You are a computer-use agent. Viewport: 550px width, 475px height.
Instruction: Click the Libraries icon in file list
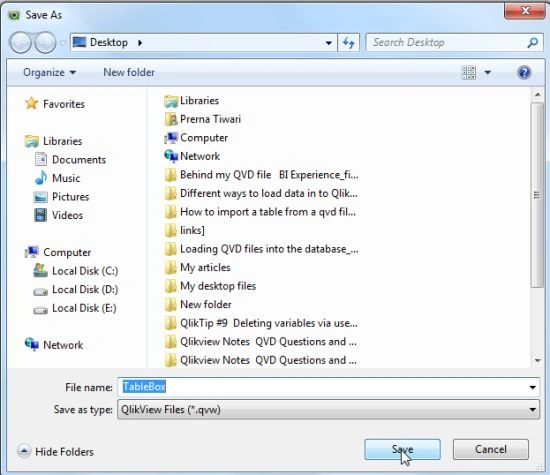(171, 101)
